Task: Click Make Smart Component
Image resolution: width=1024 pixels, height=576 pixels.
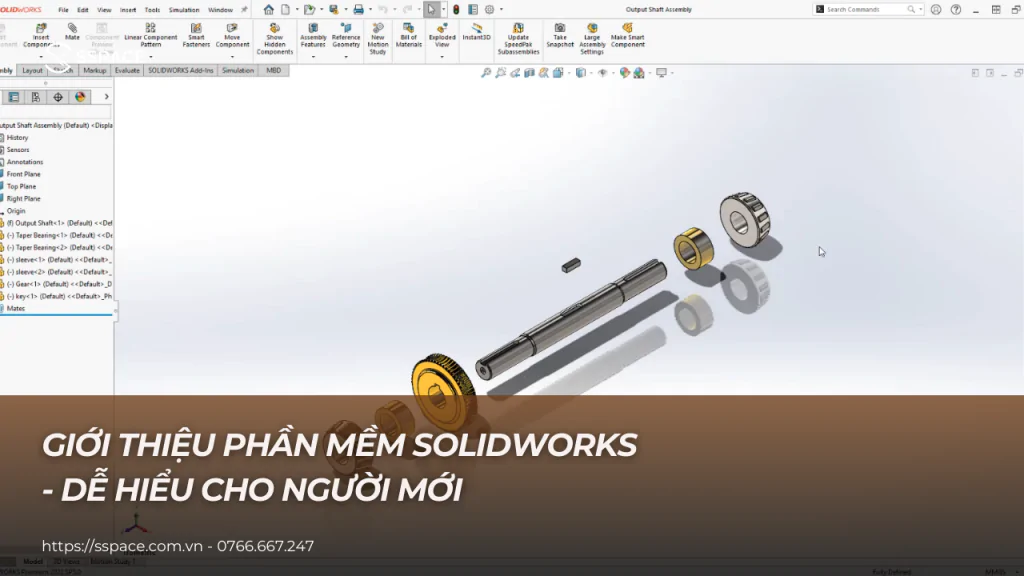Action: coord(628,35)
